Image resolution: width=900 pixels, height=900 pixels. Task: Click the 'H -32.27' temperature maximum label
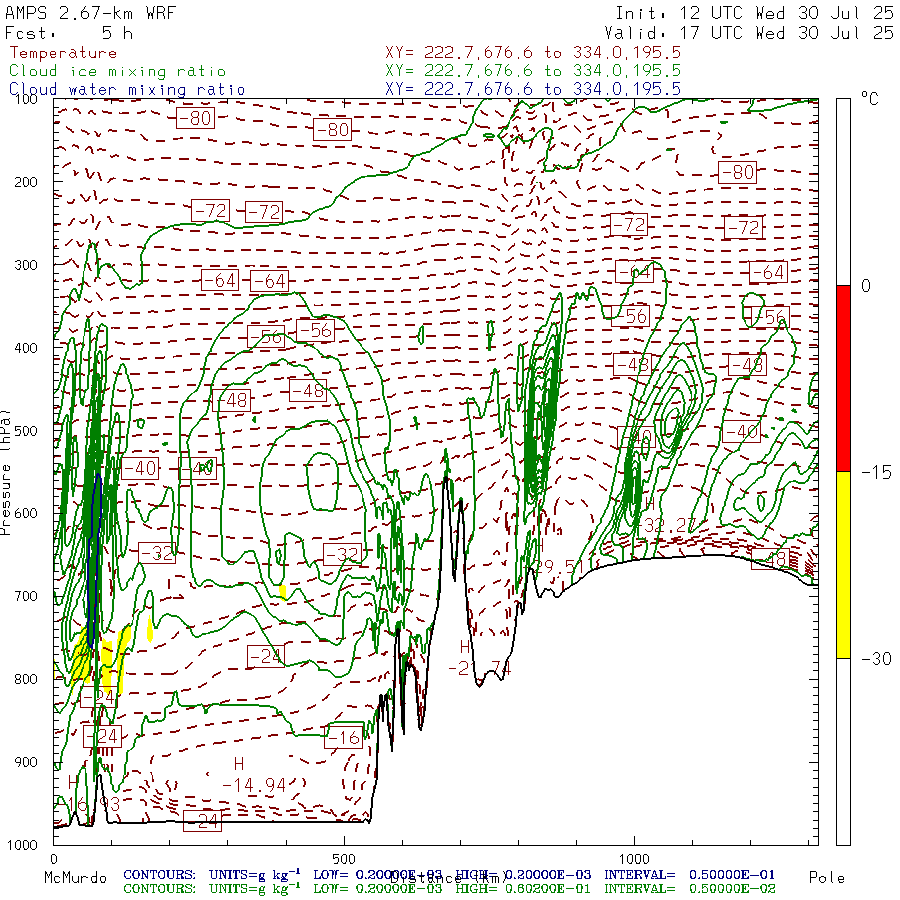pos(666,515)
